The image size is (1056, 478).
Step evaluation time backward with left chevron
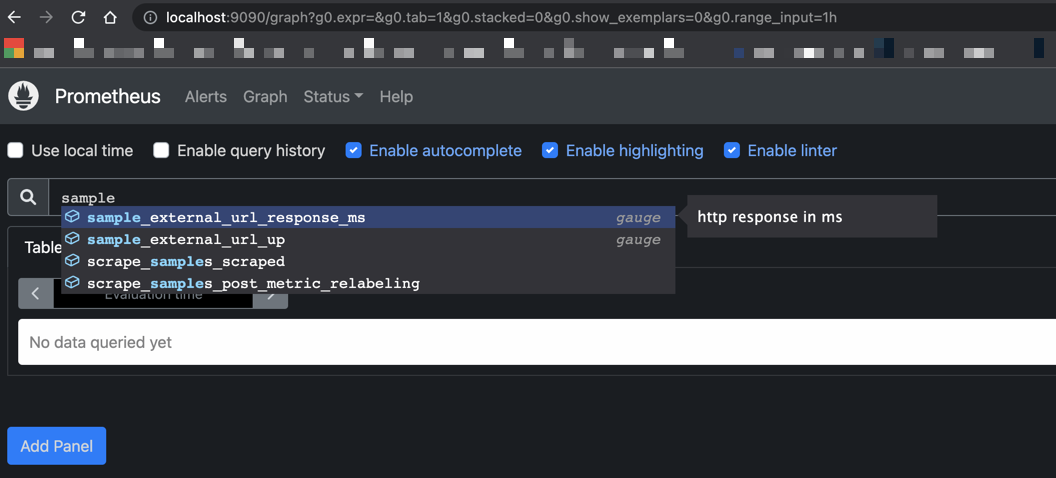36,294
